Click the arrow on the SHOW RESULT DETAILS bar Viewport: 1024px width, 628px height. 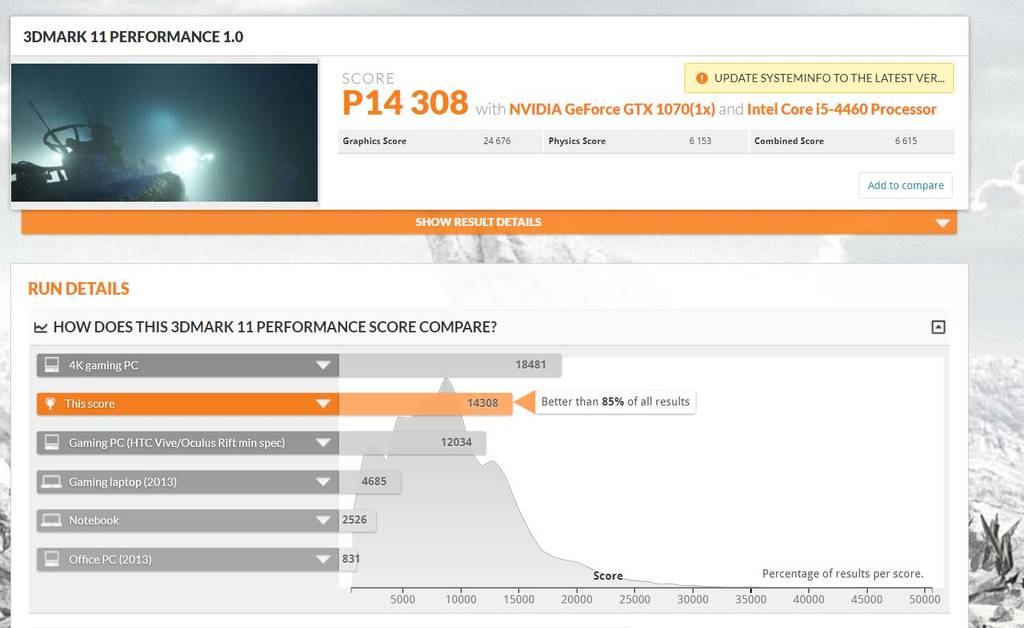tap(942, 223)
